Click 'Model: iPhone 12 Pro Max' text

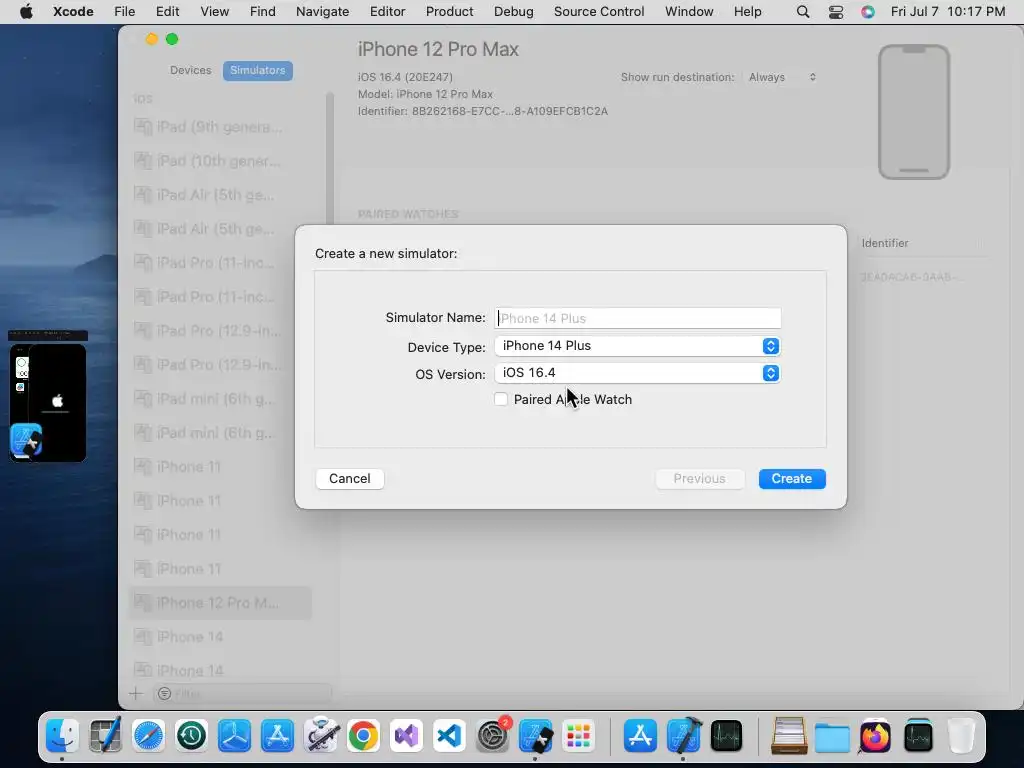425,94
